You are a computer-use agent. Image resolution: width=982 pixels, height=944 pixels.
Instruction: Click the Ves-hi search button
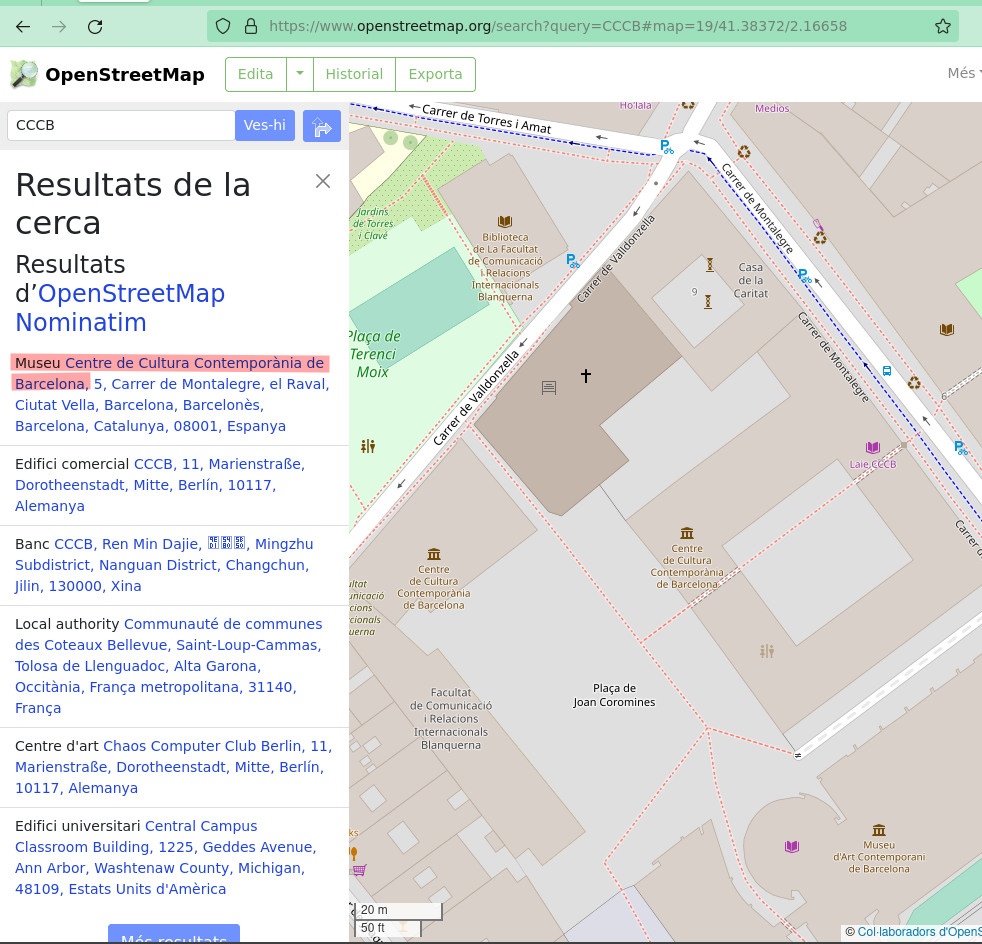pyautogui.click(x=265, y=125)
